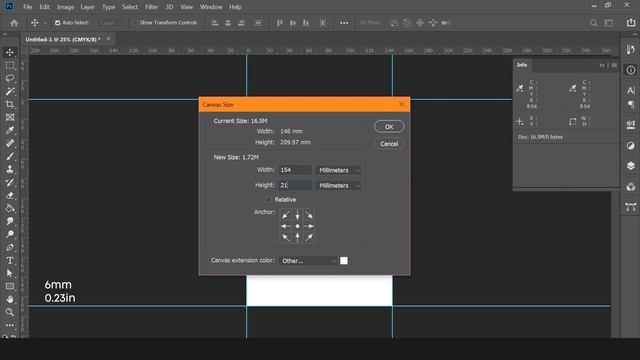This screenshot has width=640, height=360.
Task: Select the Info panel tab
Action: pyautogui.click(x=522, y=65)
